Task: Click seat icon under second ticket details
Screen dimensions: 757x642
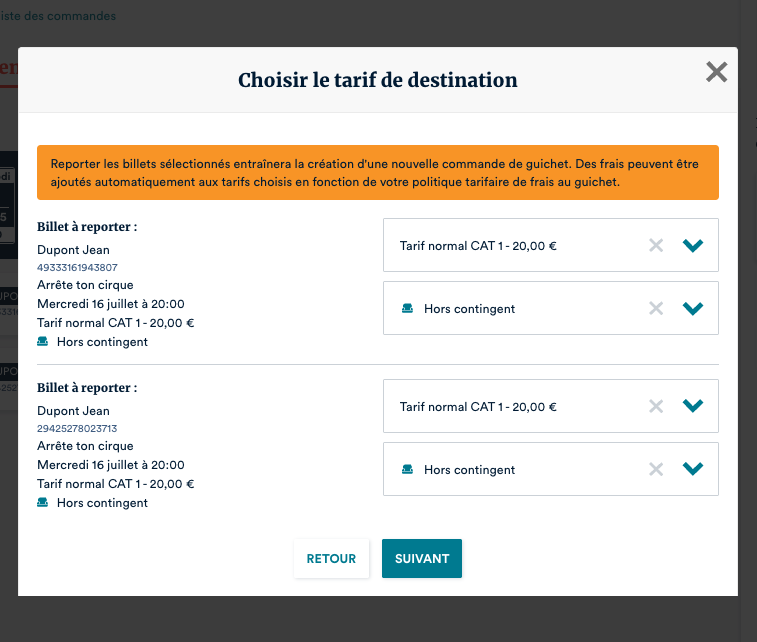Action: tap(43, 503)
